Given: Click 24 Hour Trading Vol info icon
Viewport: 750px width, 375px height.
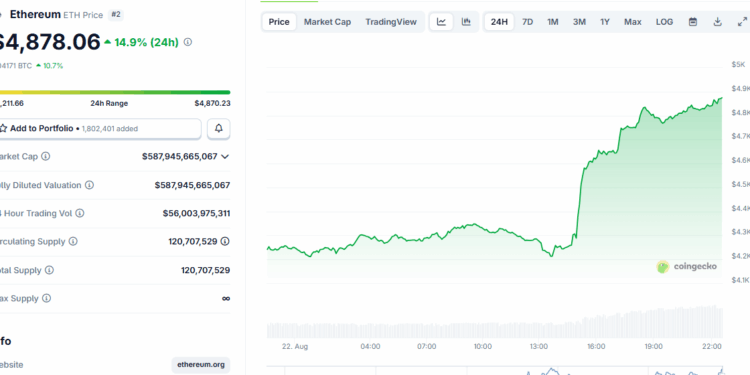Looking at the screenshot, I should click(80, 213).
